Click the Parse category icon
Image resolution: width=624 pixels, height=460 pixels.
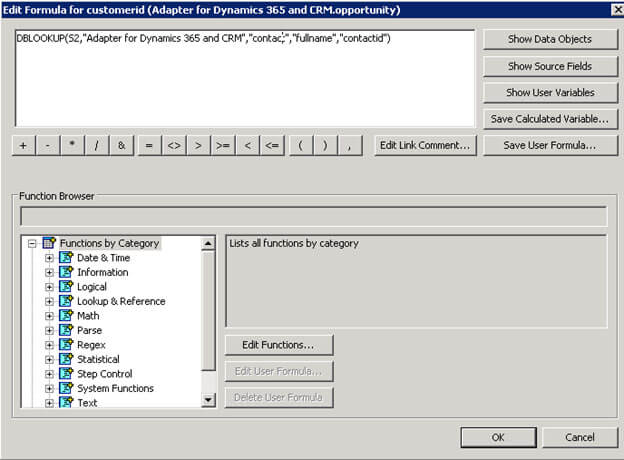pyautogui.click(x=66, y=330)
